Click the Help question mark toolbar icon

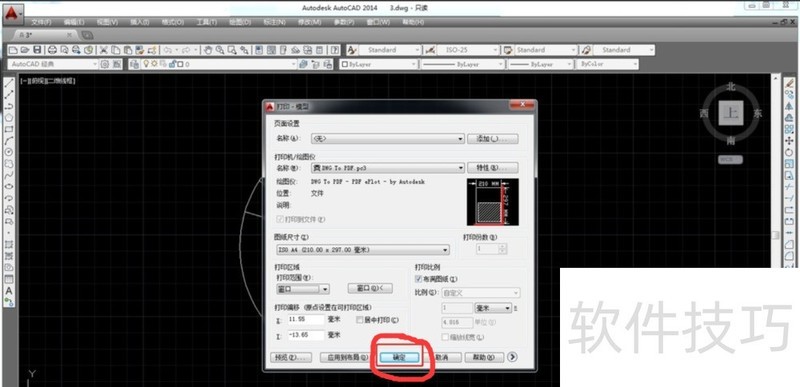click(335, 50)
